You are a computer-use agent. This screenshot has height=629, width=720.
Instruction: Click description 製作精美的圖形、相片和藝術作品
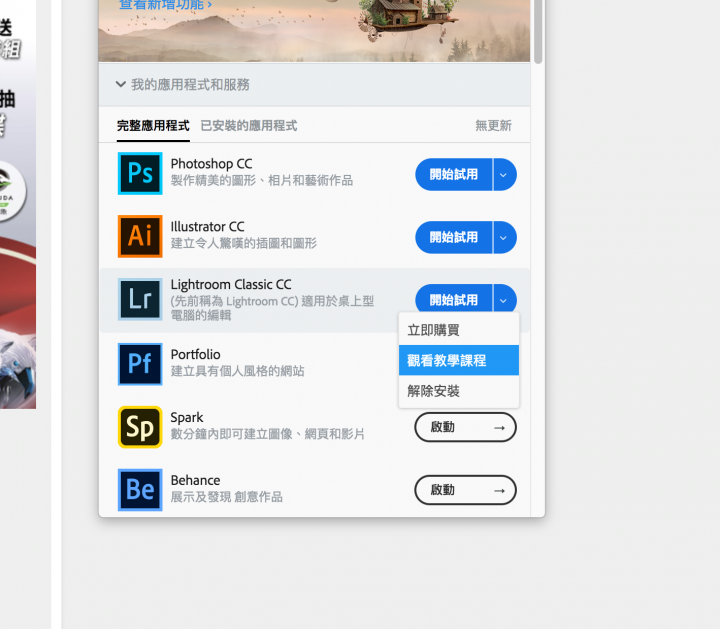point(262,180)
